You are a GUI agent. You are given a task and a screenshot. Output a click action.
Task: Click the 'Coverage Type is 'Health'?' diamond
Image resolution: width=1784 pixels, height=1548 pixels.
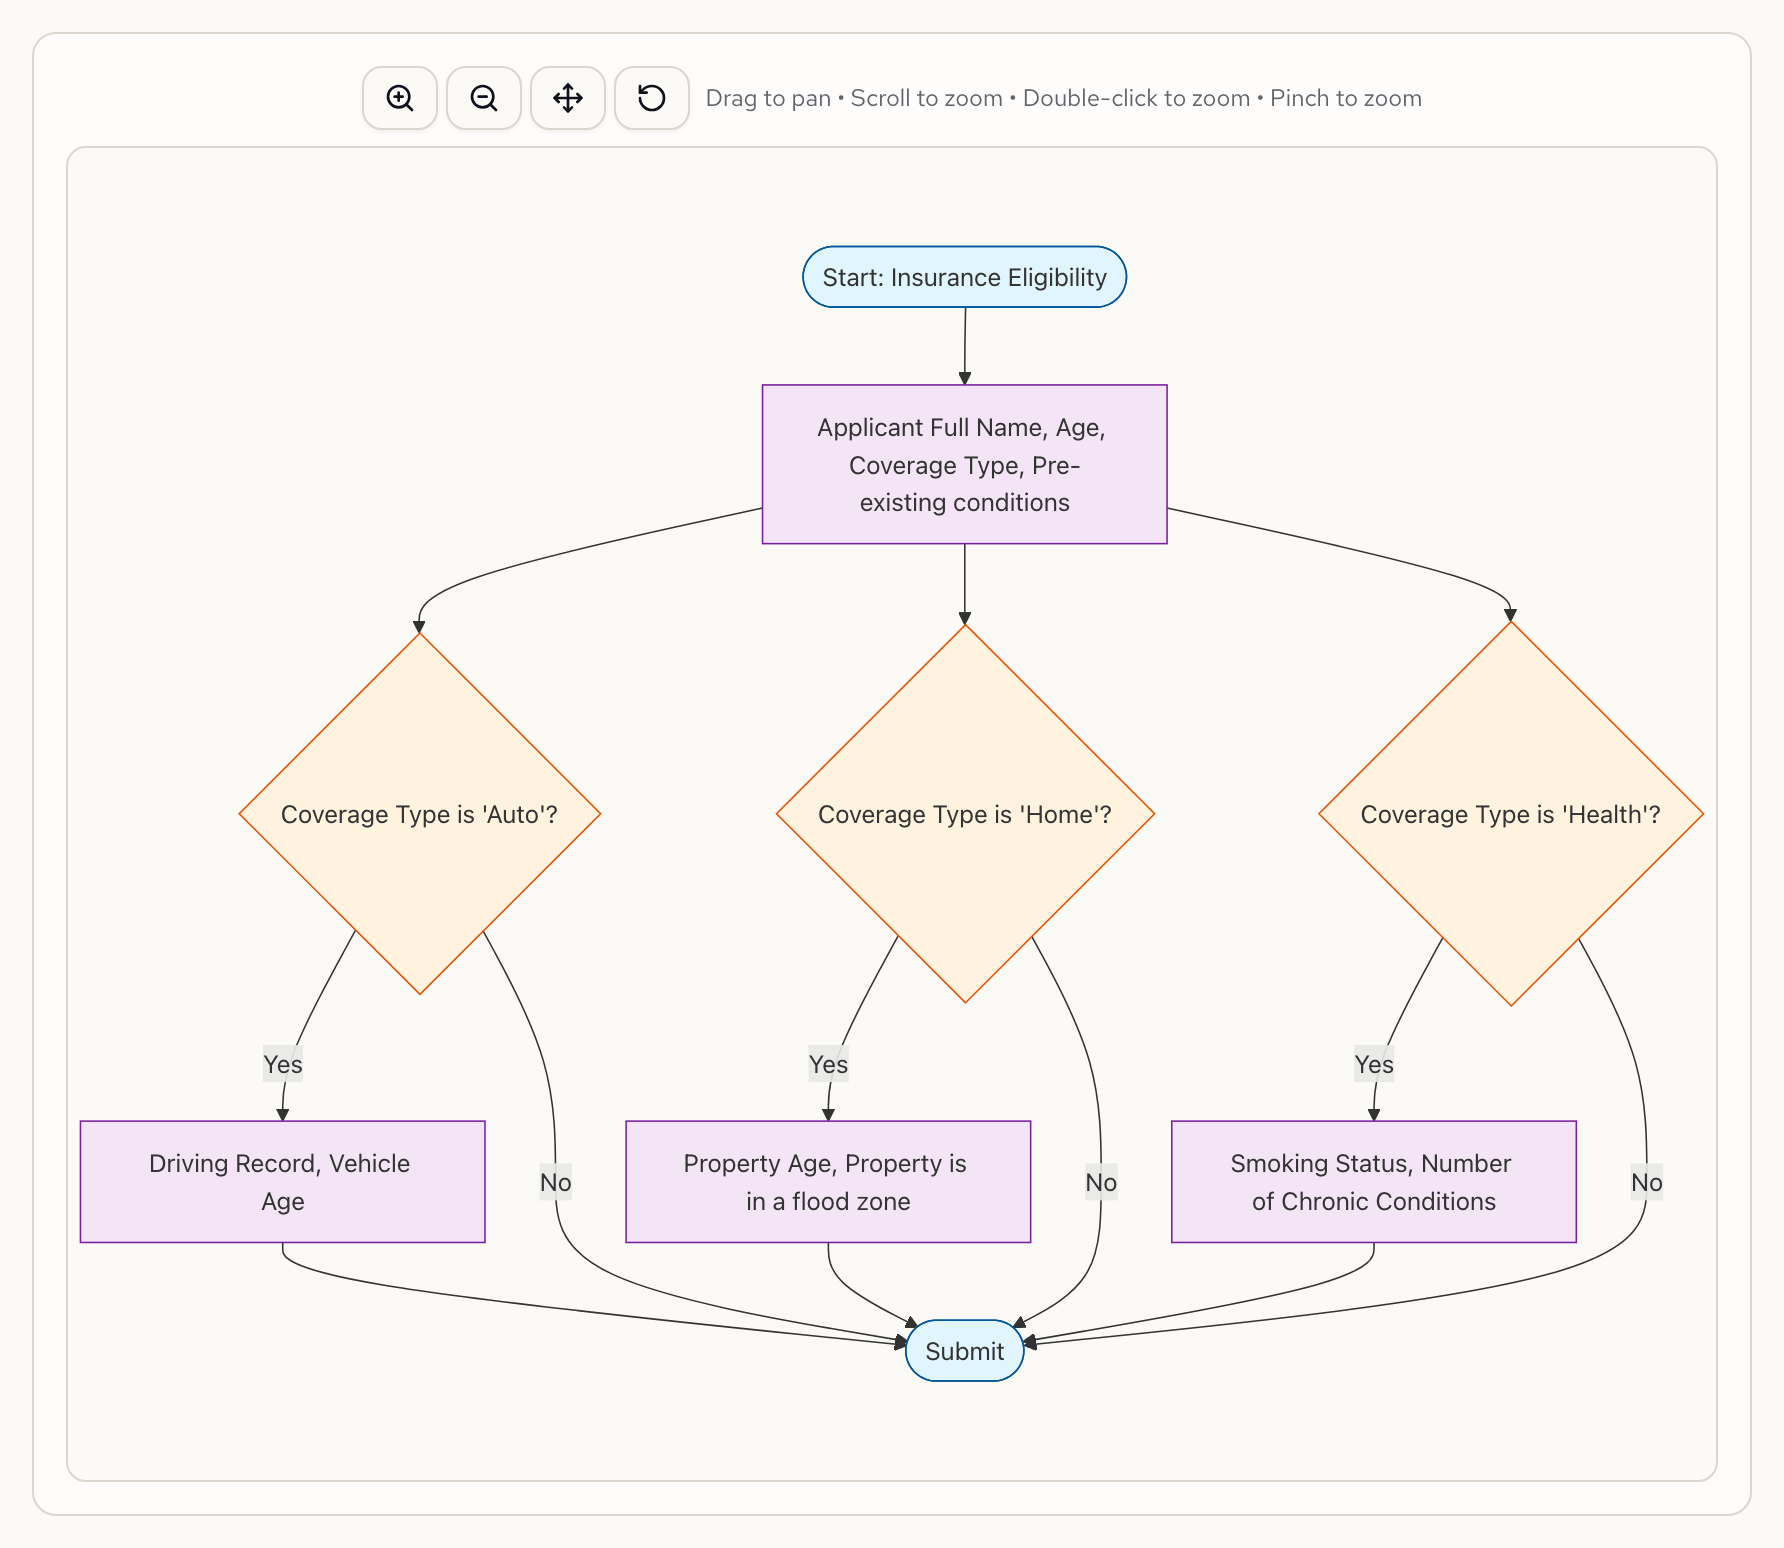coord(1512,814)
